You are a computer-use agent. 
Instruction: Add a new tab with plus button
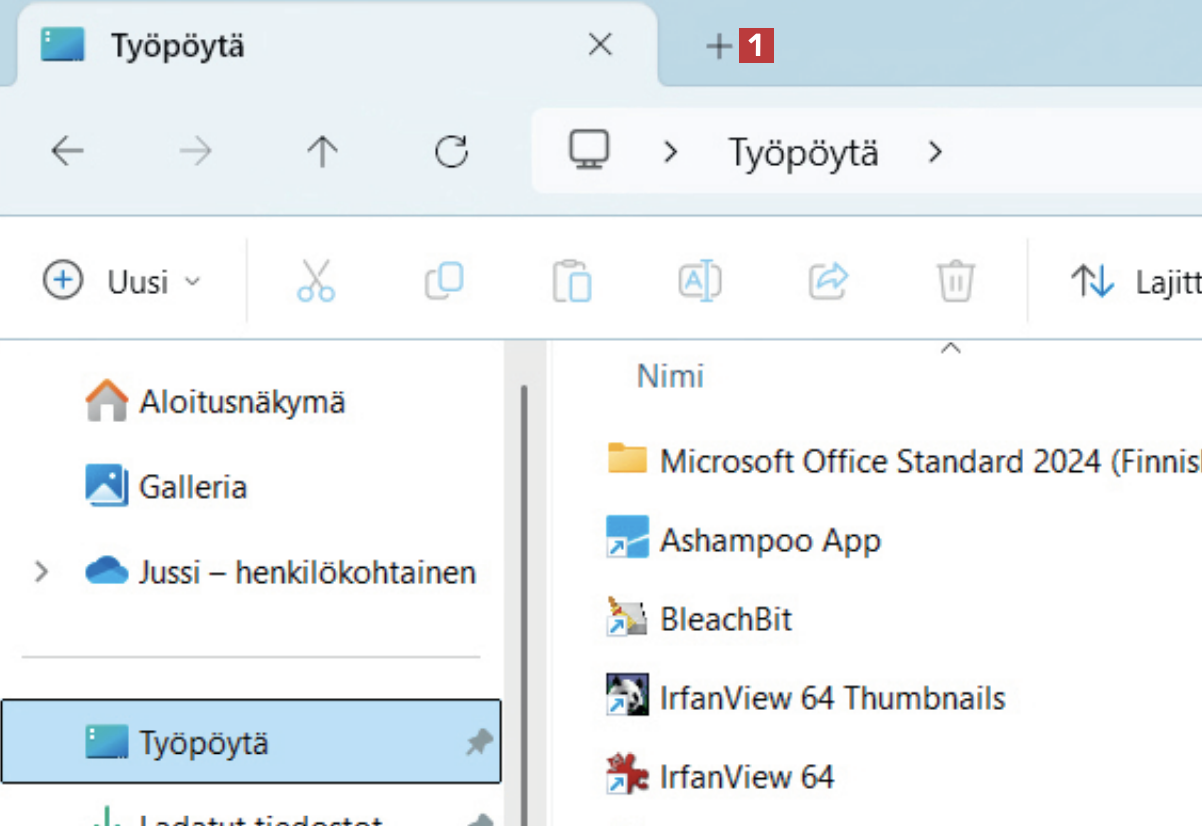pyautogui.click(x=718, y=46)
